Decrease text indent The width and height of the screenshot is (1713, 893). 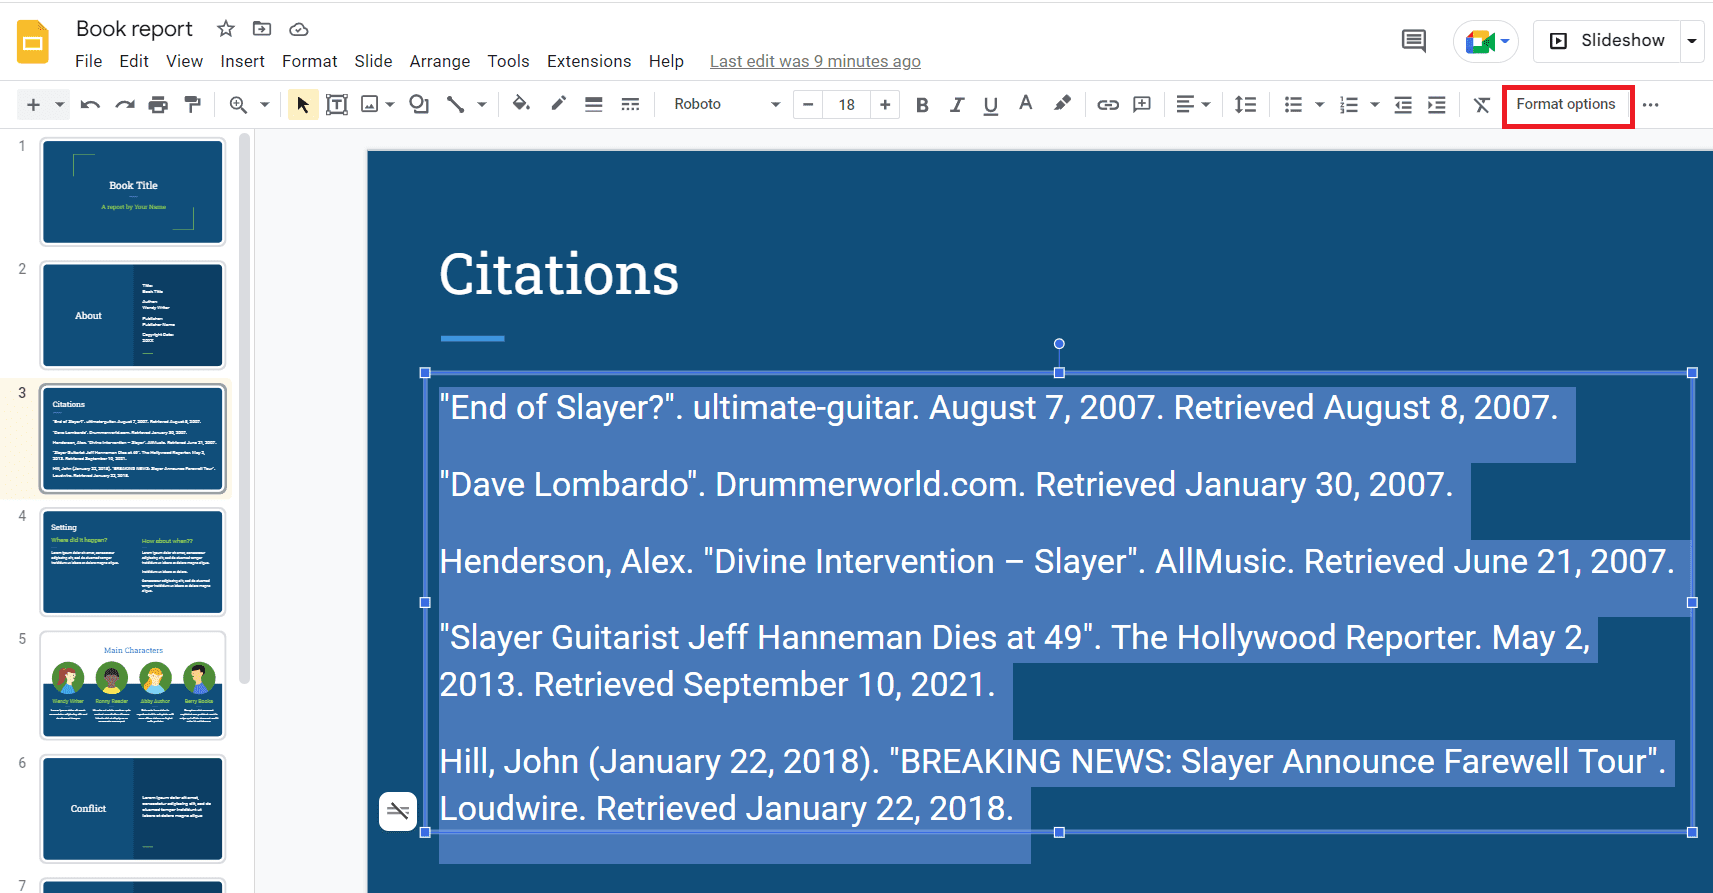[1403, 104]
